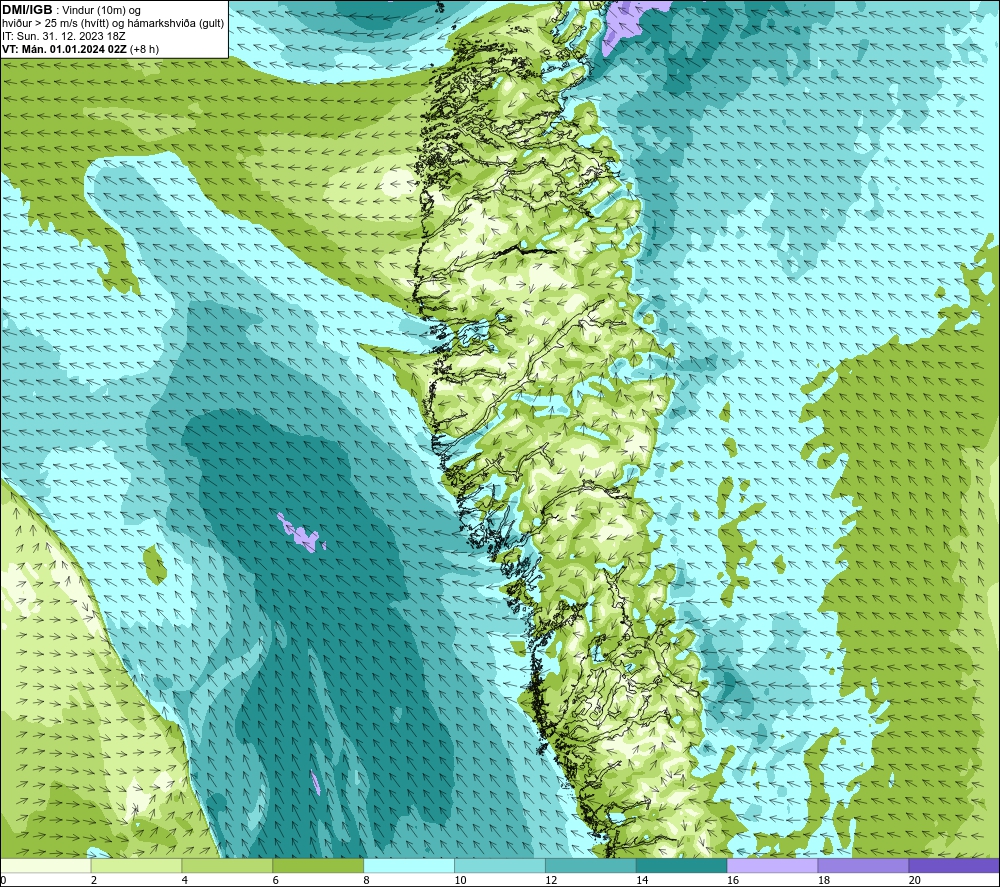Click the legend label '12'
The width and height of the screenshot is (1000, 887).
(551, 880)
